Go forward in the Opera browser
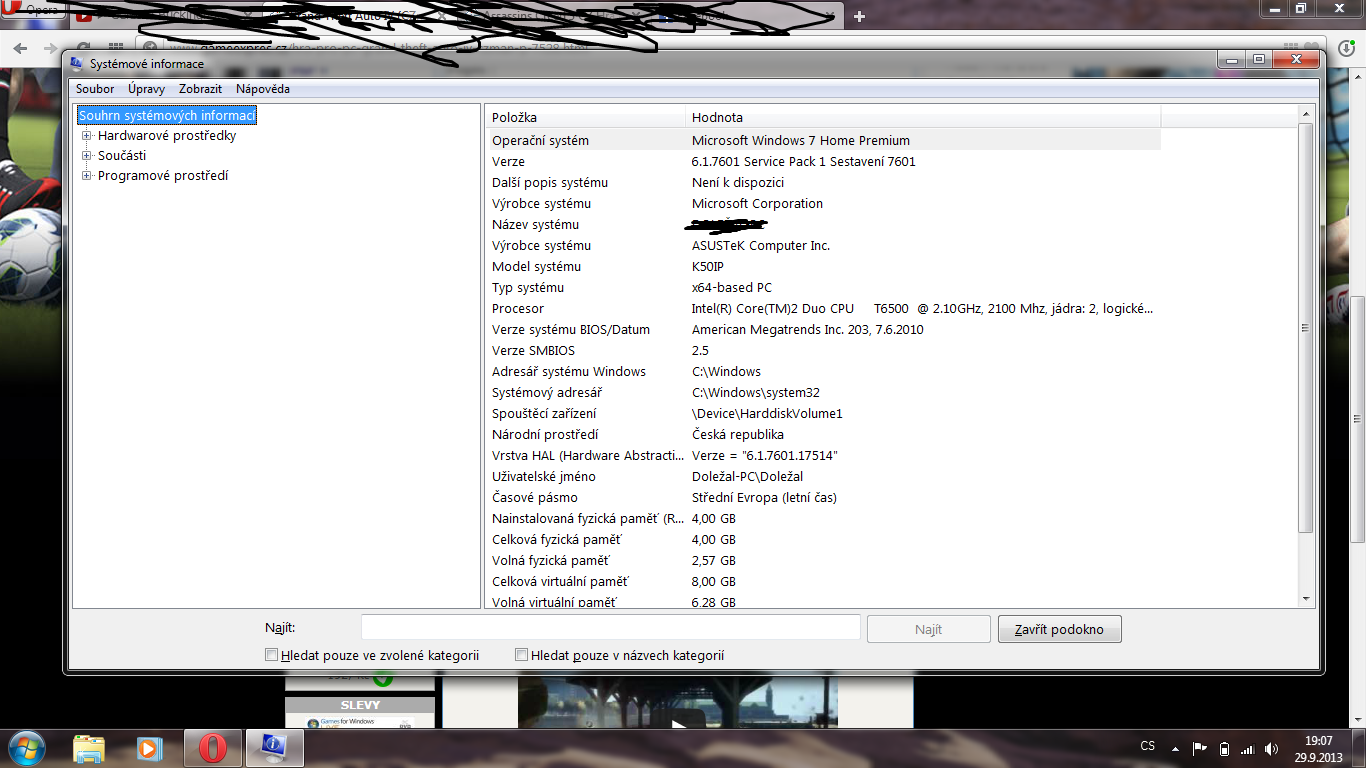 tap(50, 47)
